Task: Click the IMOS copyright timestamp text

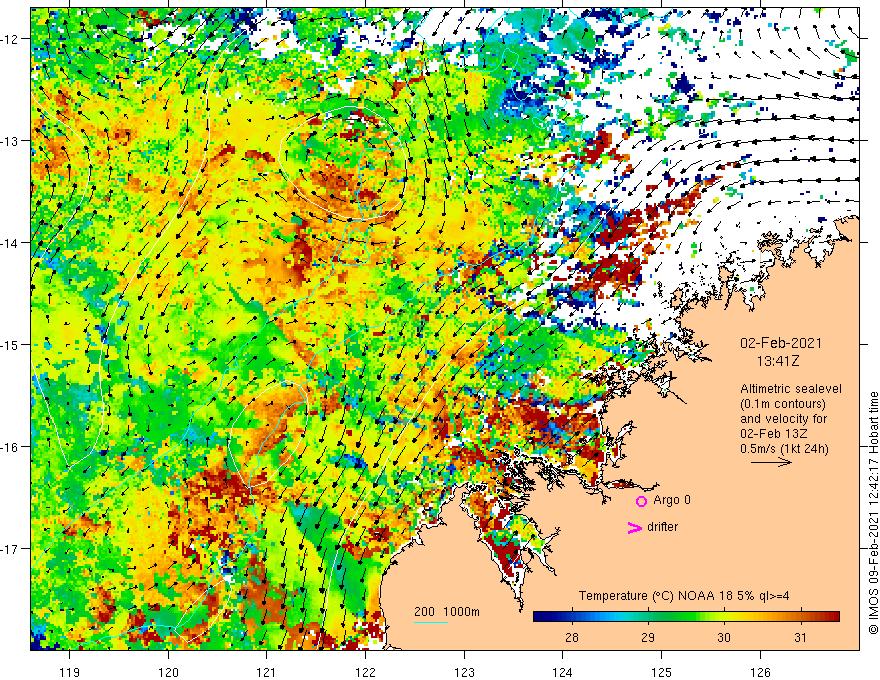Action: coord(873,513)
